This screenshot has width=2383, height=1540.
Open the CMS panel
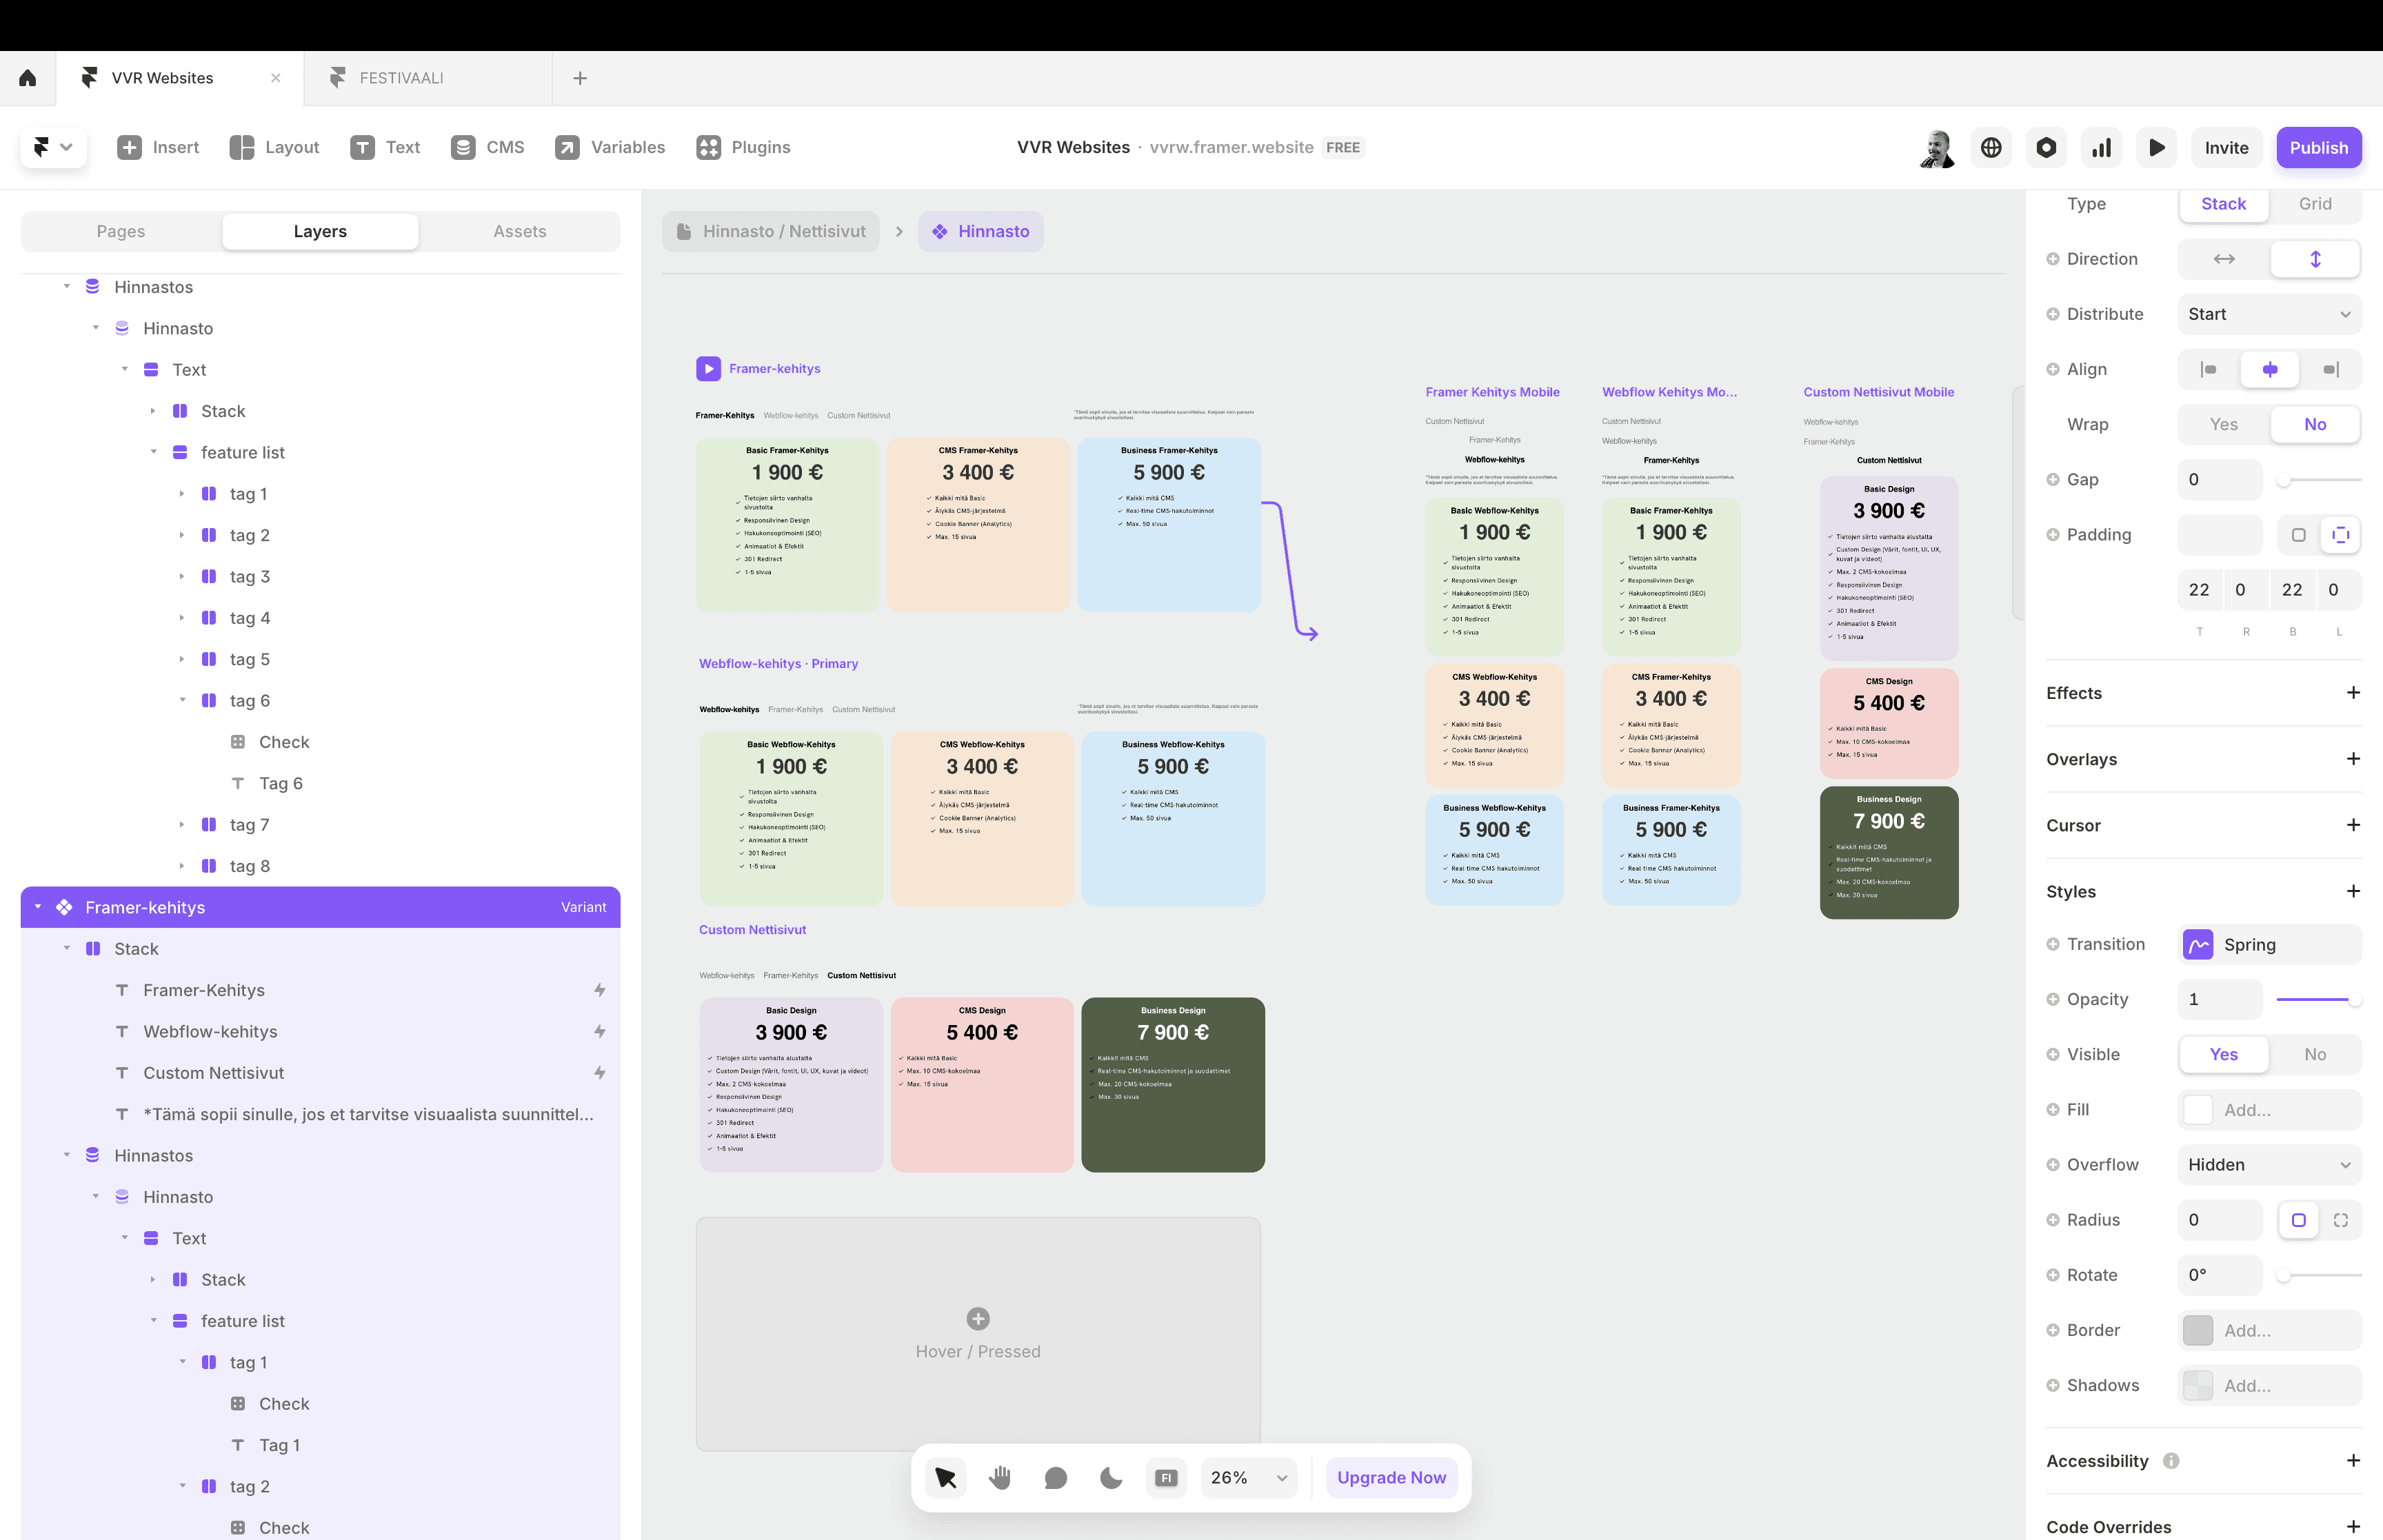coord(488,147)
